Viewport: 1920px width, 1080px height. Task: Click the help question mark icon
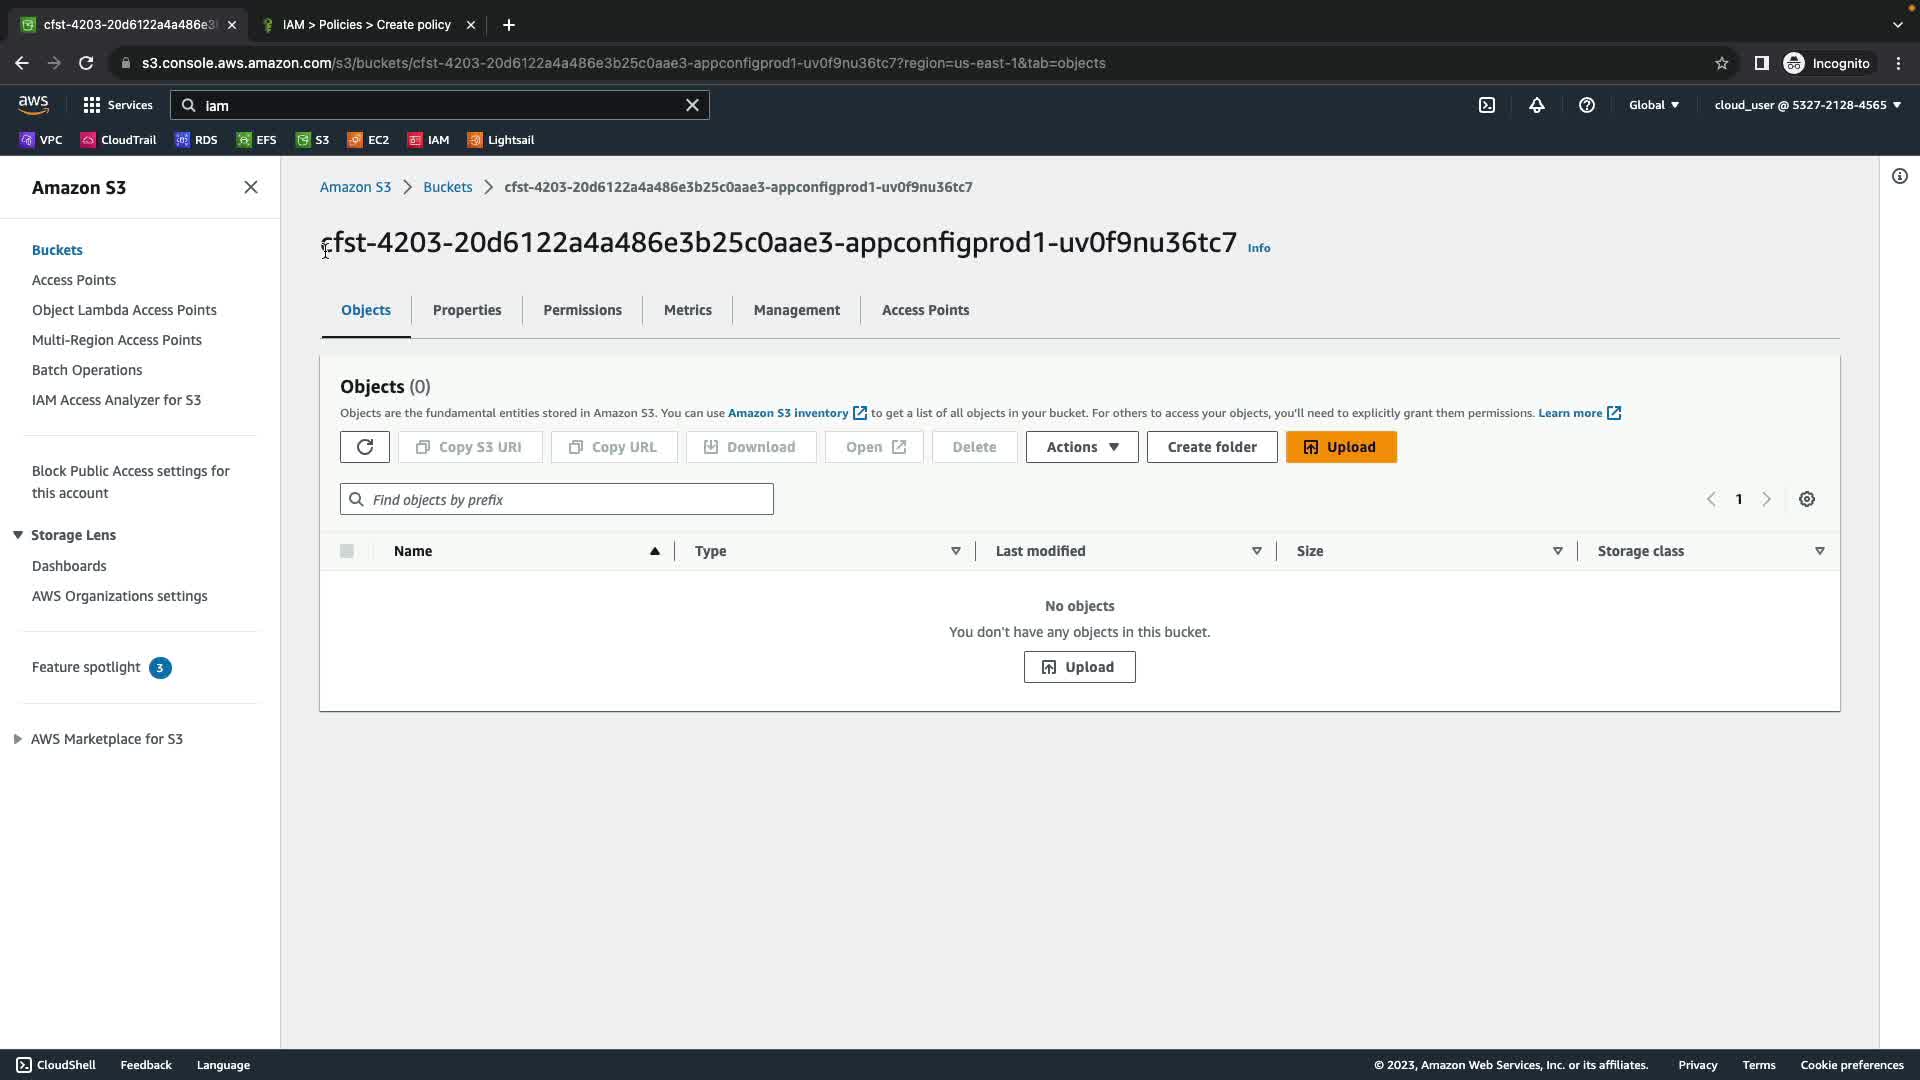tap(1587, 105)
